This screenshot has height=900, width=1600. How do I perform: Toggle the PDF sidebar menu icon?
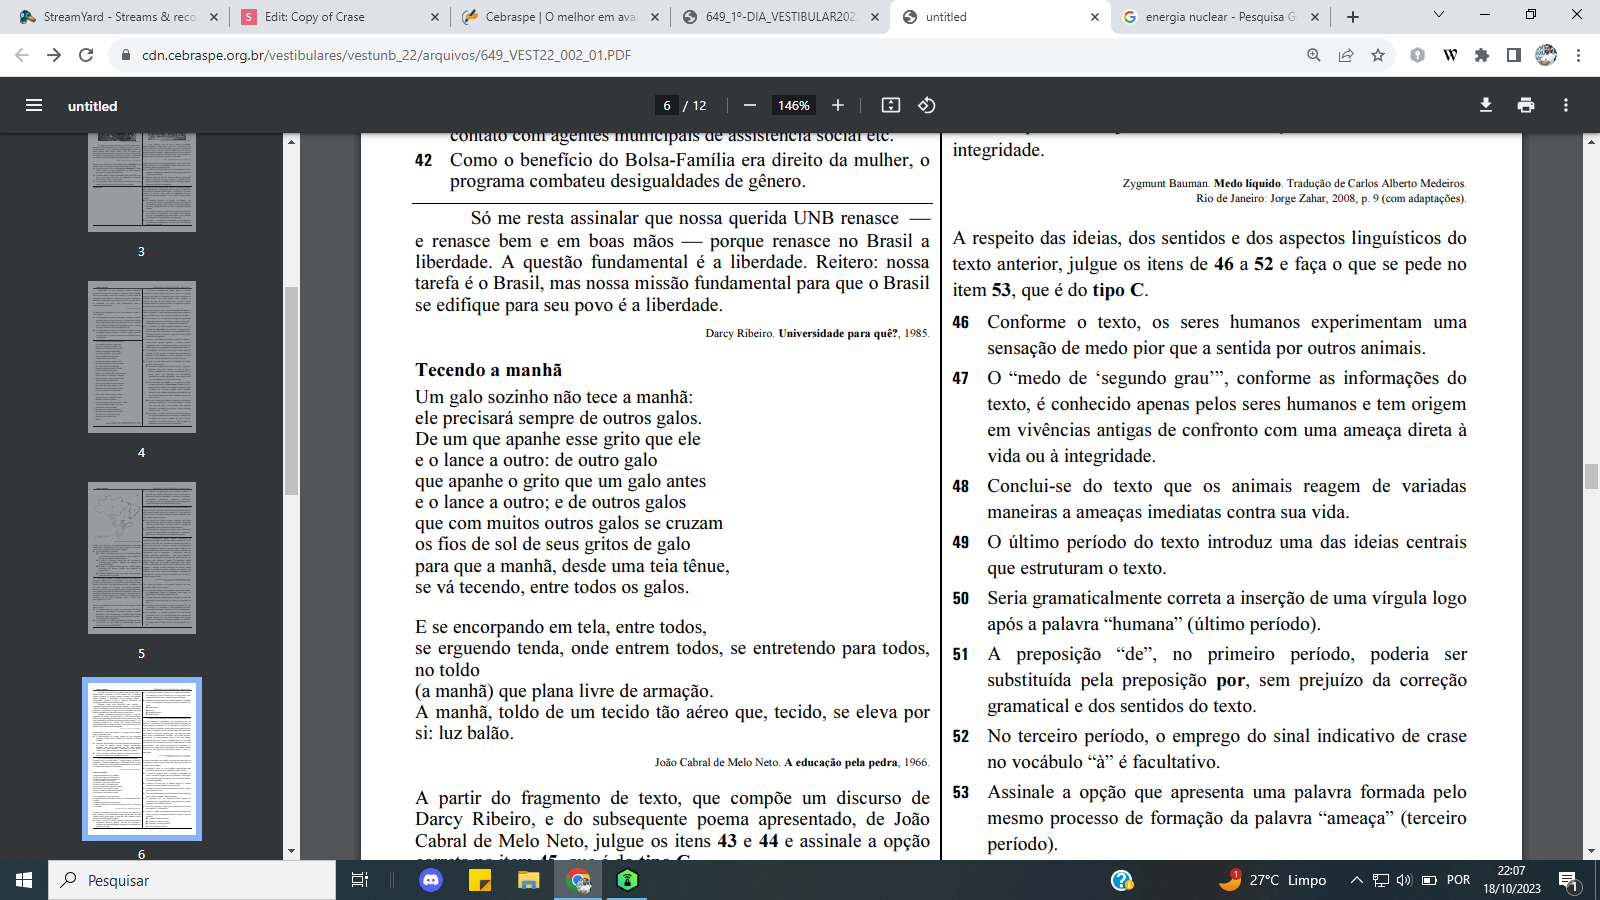(x=34, y=105)
